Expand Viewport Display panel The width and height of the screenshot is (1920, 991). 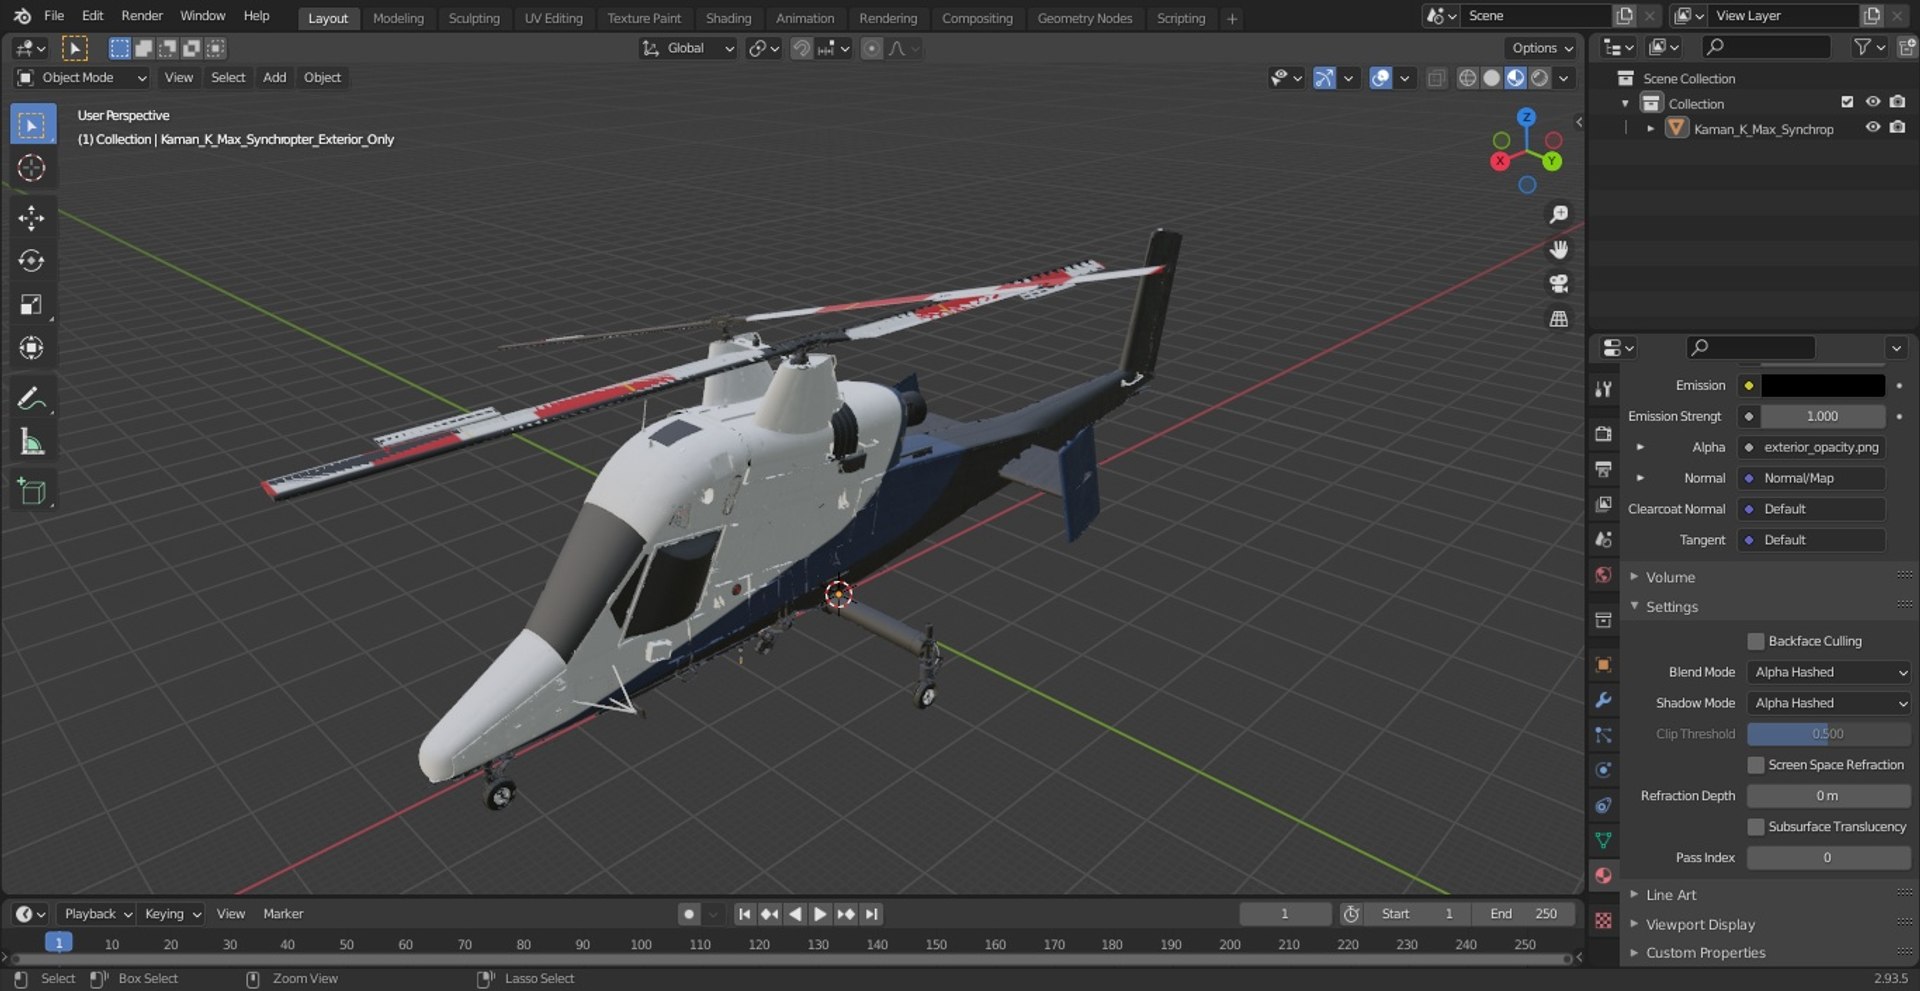1699,924
